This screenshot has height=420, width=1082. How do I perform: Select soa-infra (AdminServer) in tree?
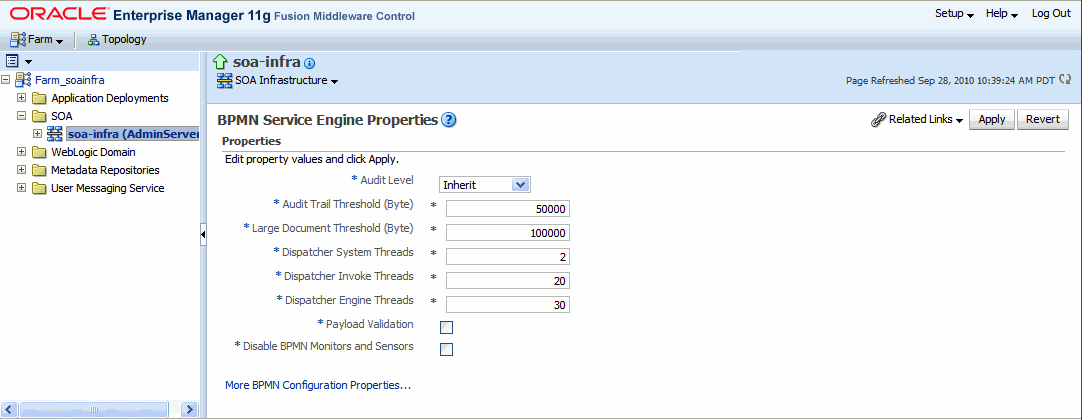133,134
